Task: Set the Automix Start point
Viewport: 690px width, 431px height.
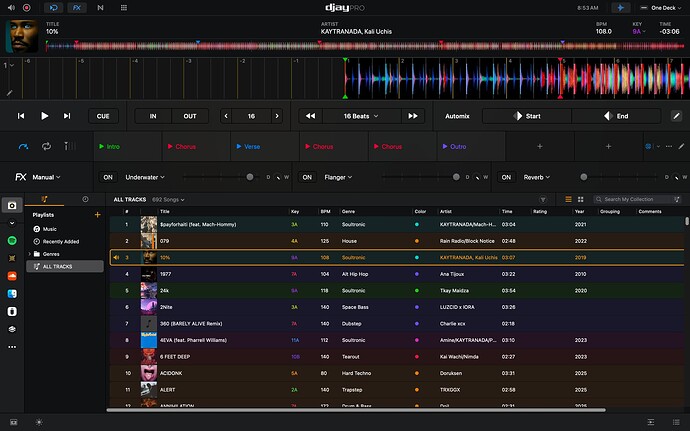Action: (x=527, y=116)
